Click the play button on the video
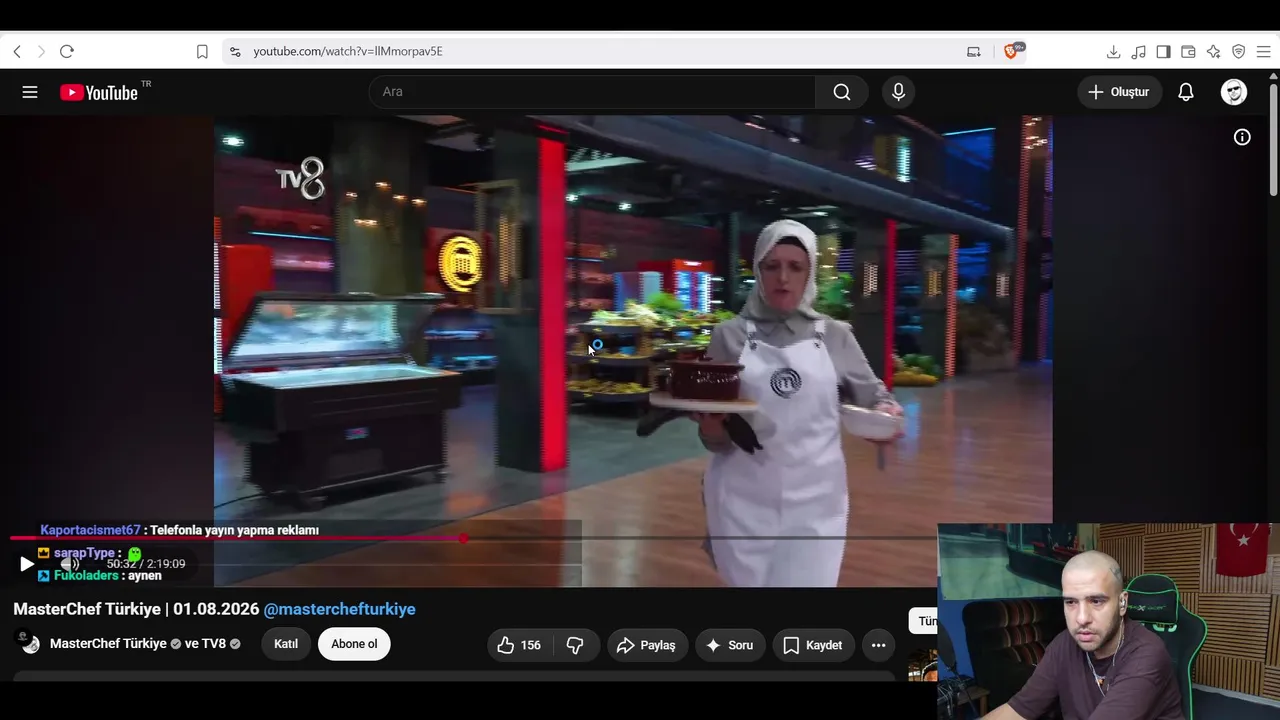The height and width of the screenshot is (720, 1280). coord(27,564)
